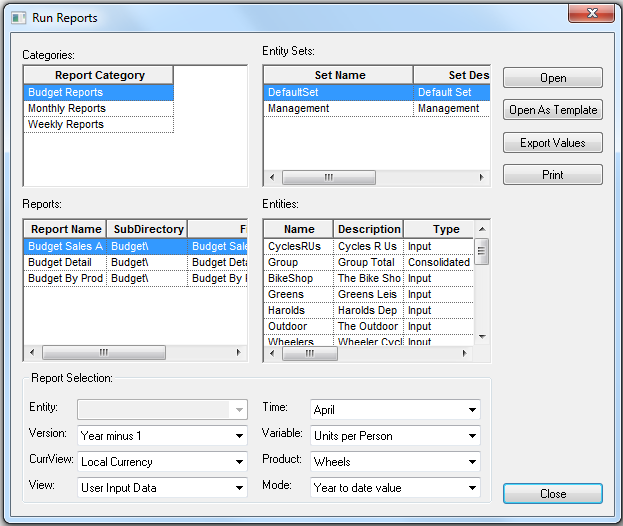
Task: Open the Entity dropdown
Action: [163, 410]
